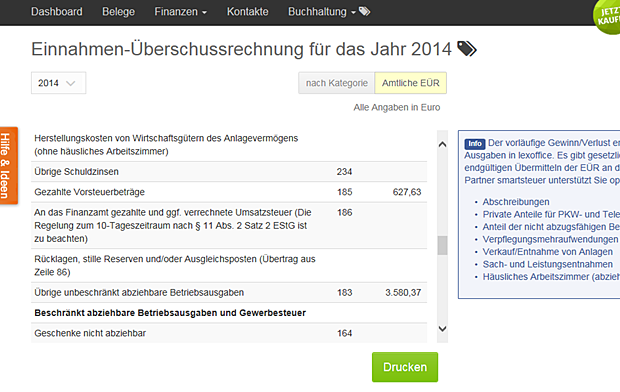Open the Verpflegungsmehraufwendungen link
Screen dimensions: 620x392
[550, 239]
